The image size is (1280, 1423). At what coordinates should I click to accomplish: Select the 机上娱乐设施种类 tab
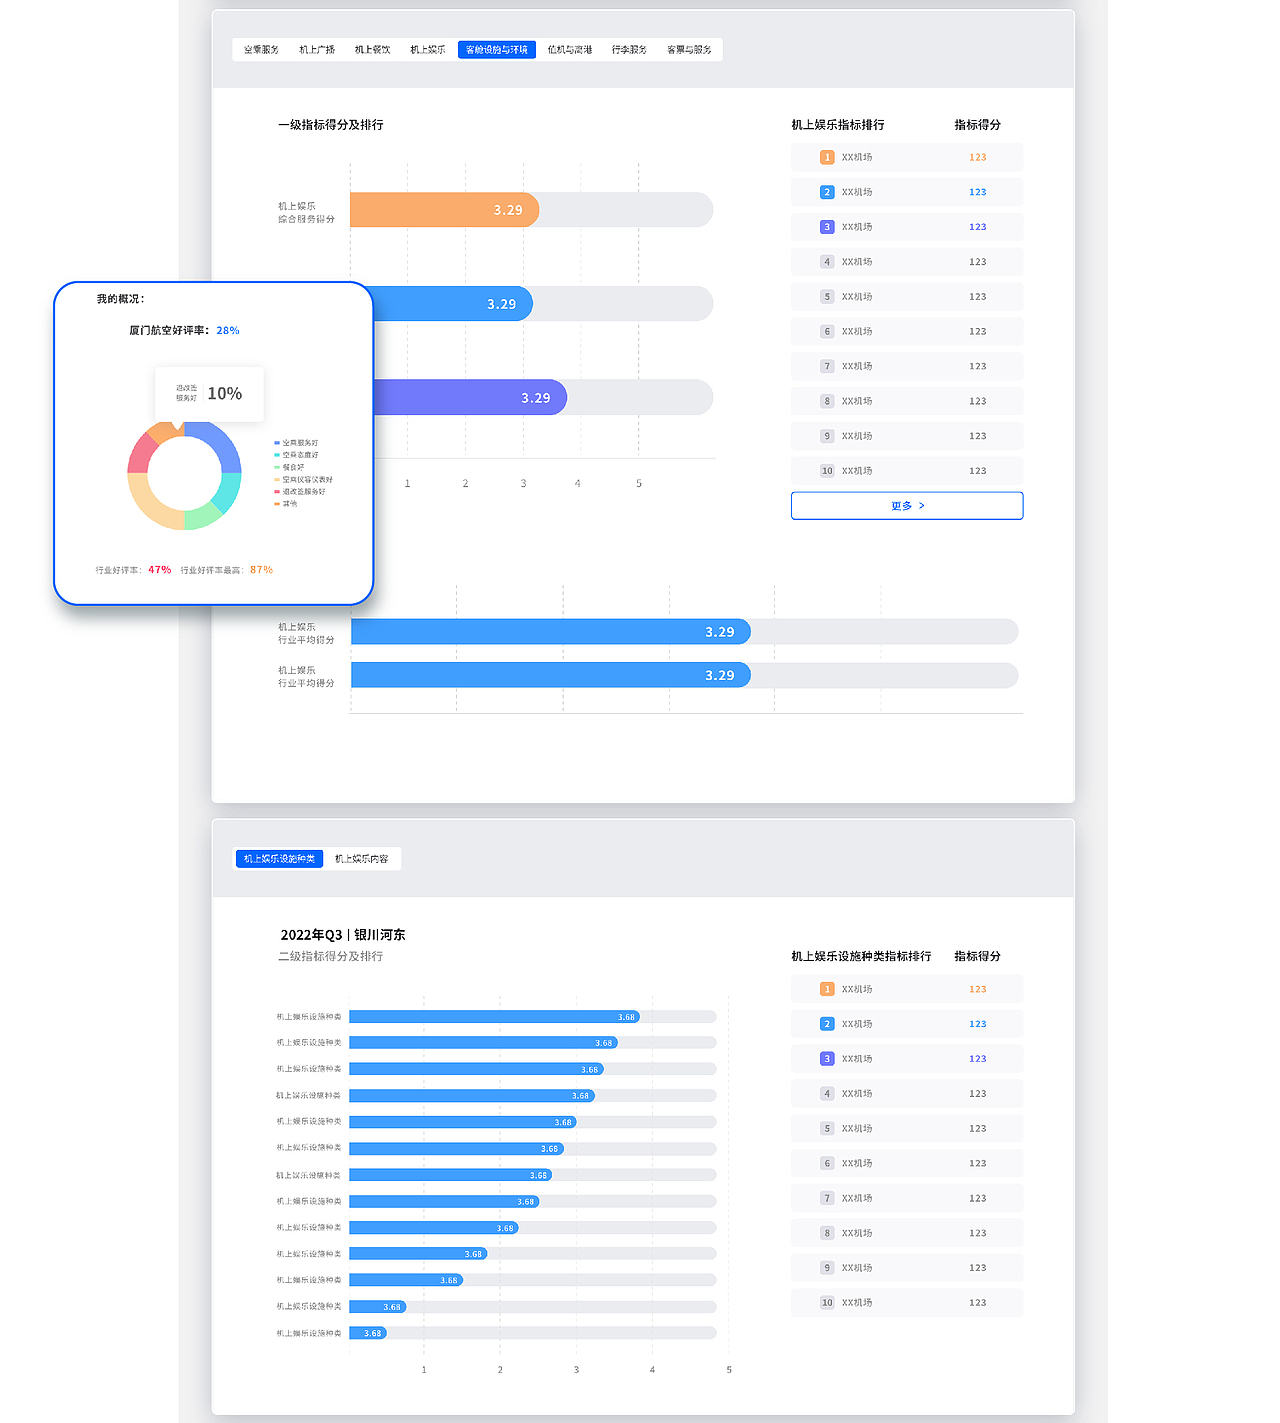pos(279,859)
